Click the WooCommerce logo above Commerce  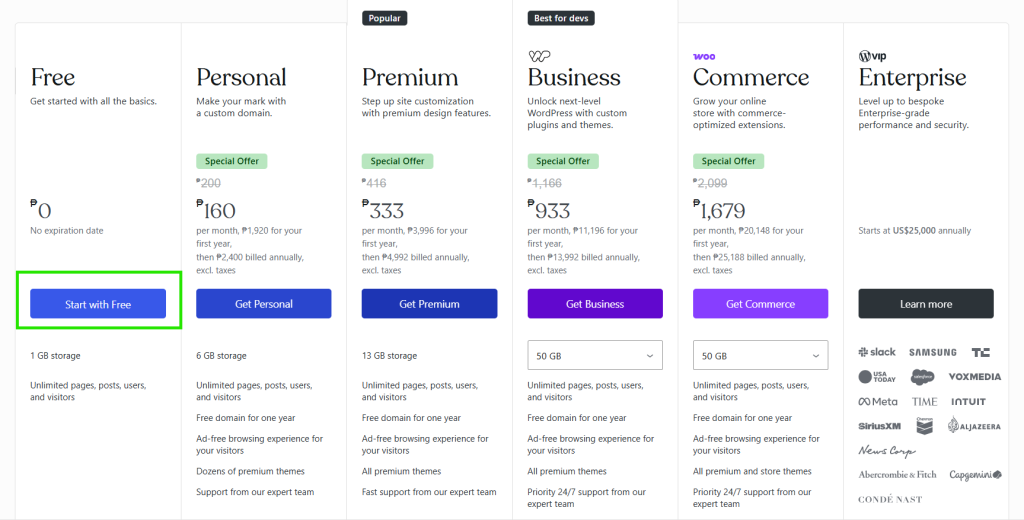tap(704, 57)
